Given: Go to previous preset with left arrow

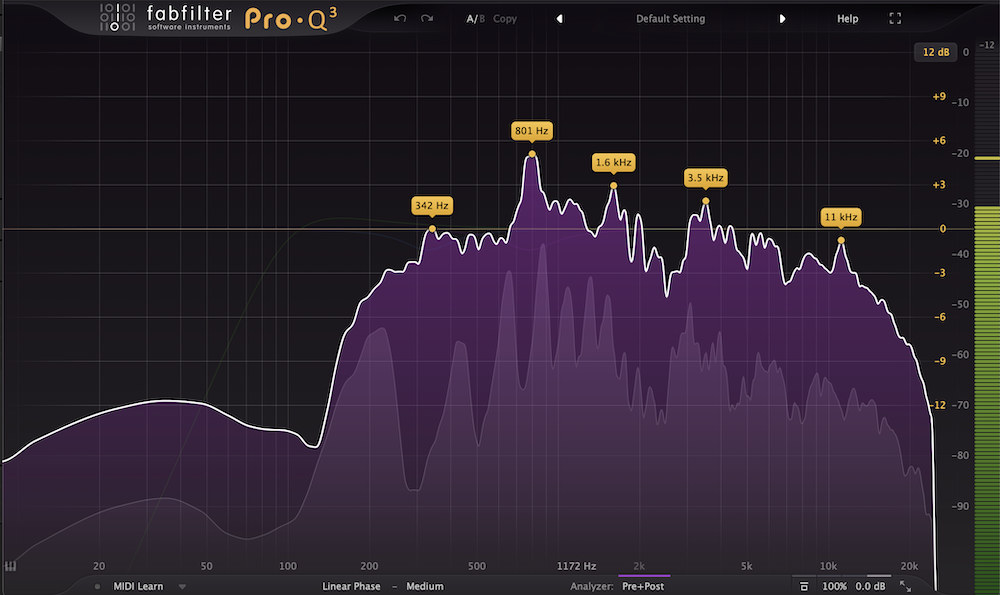Looking at the screenshot, I should pyautogui.click(x=559, y=18).
